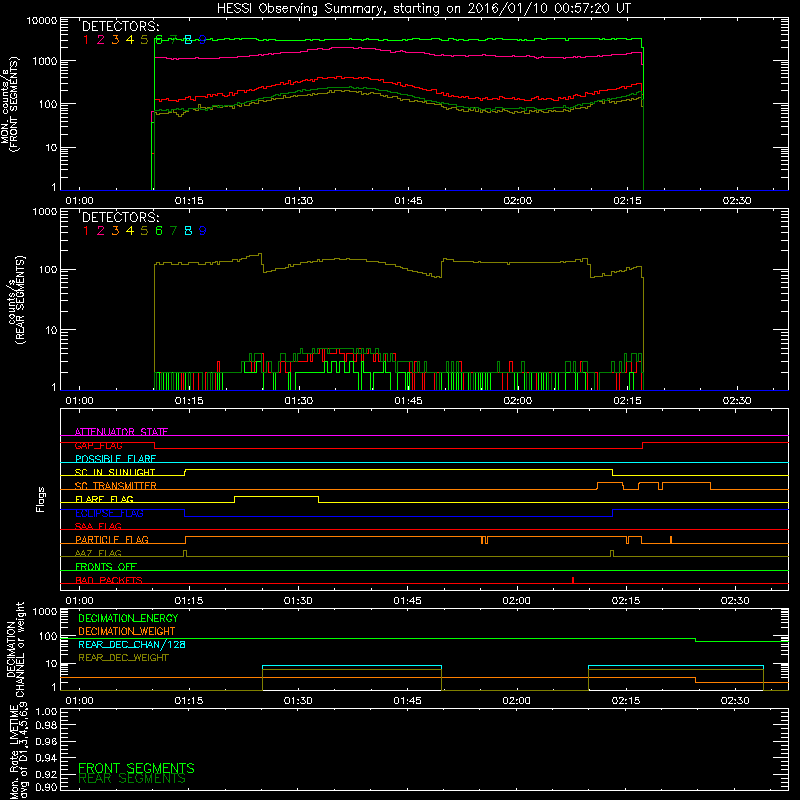Click the 0.98 tick on livetime axis

pos(46,726)
